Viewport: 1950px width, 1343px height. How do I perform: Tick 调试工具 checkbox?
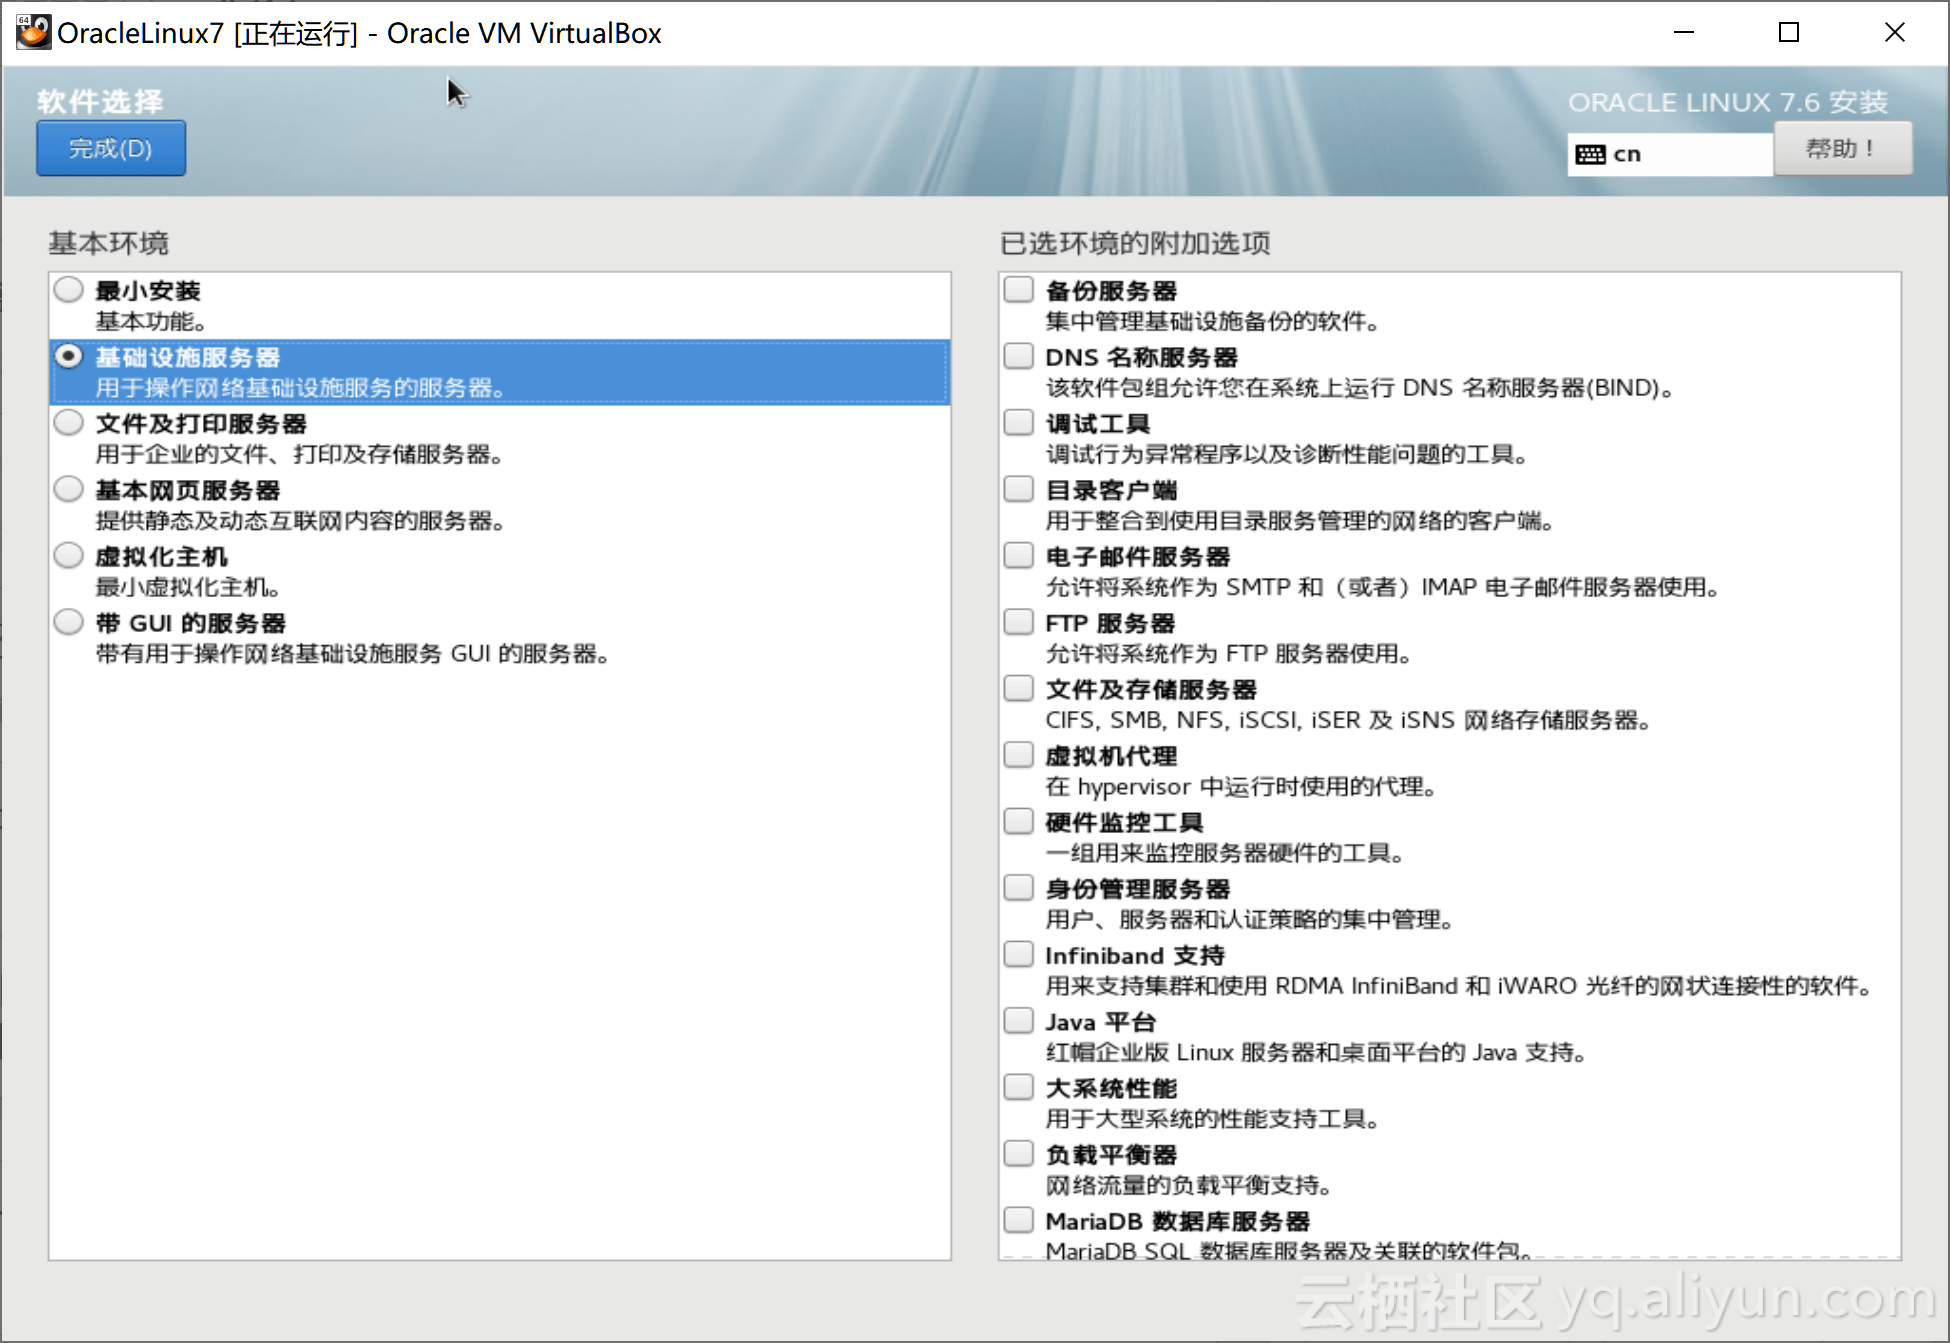tap(1018, 423)
